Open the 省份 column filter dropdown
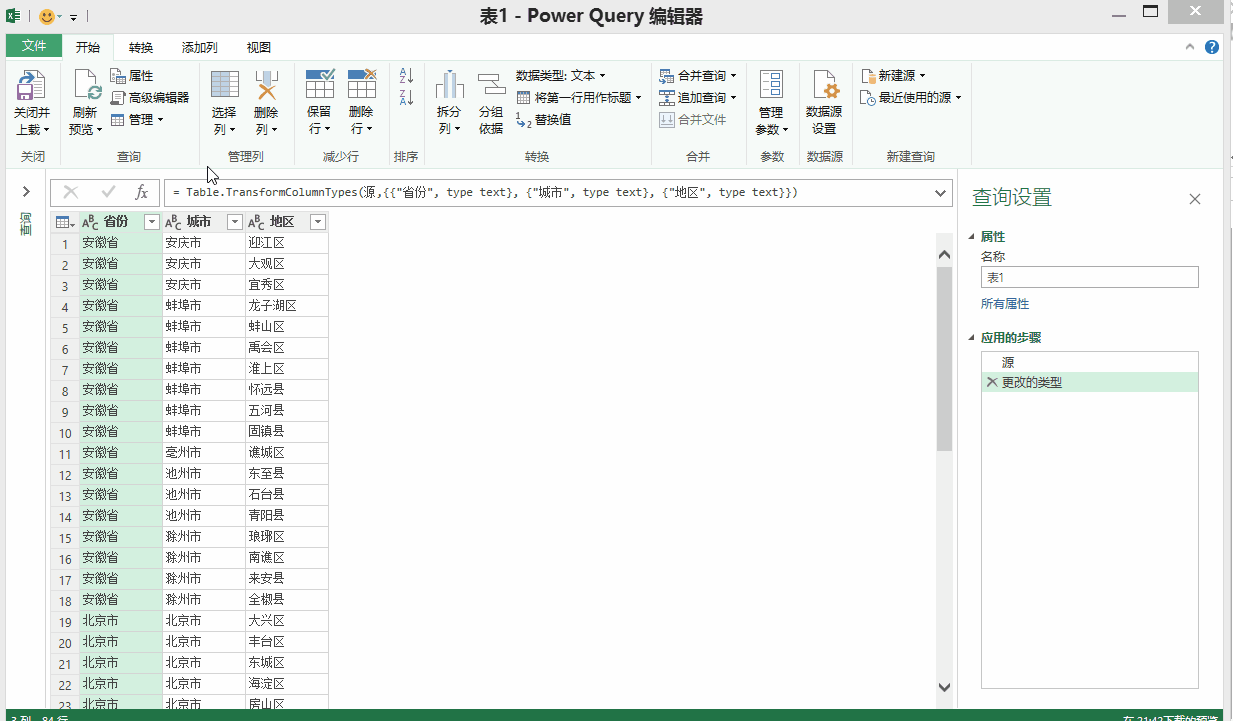 152,222
